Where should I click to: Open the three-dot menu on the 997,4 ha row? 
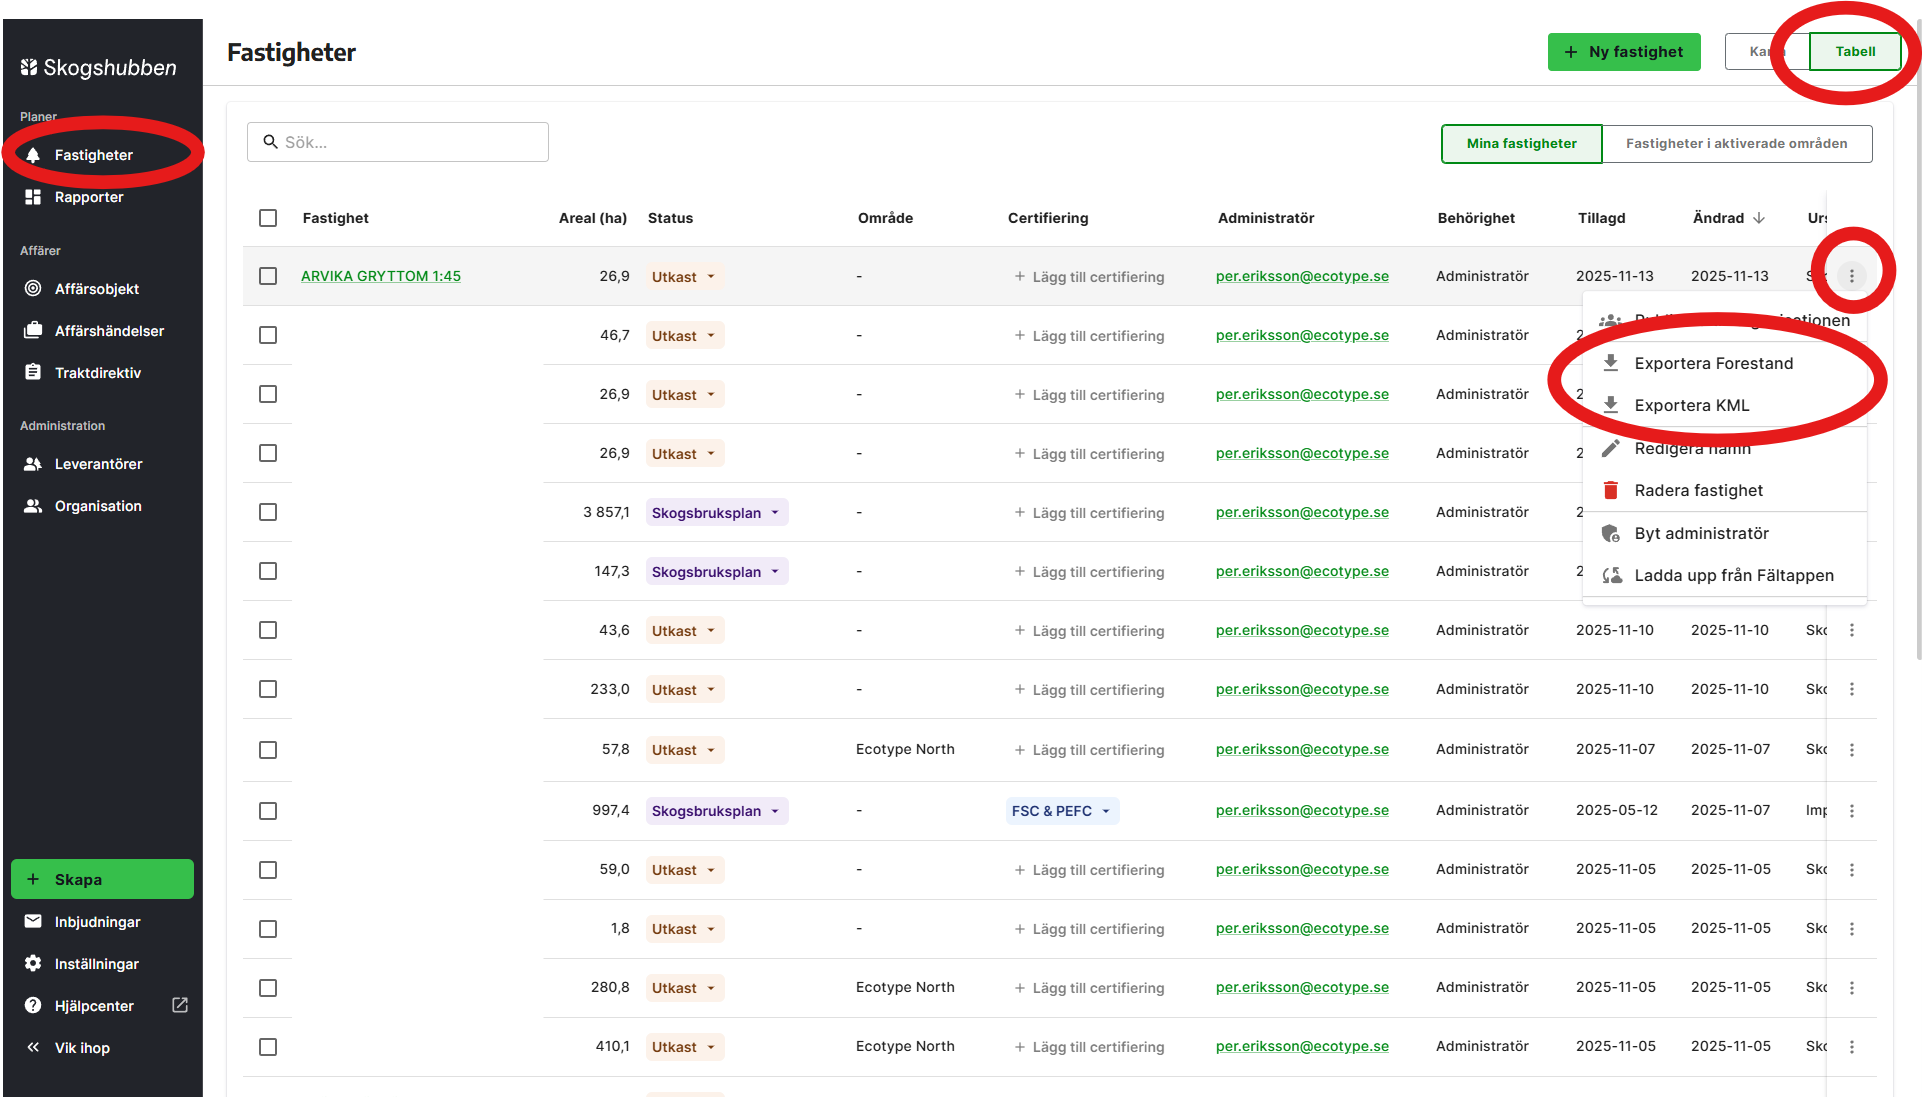1851,811
